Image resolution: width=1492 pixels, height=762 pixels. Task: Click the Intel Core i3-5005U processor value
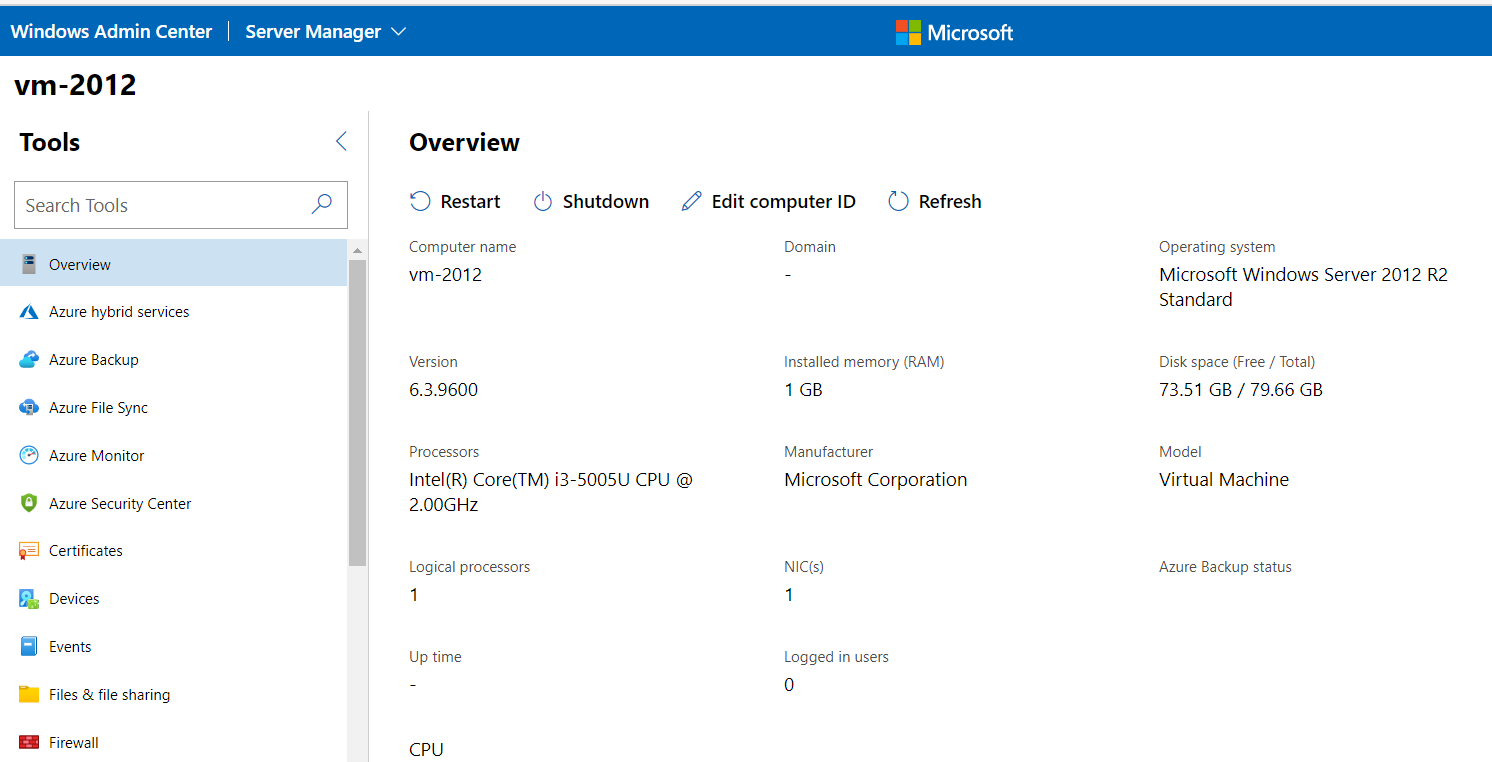point(551,492)
